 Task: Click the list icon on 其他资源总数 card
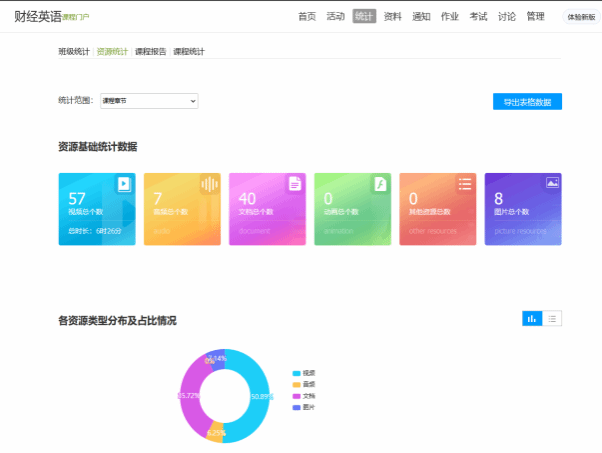click(x=465, y=184)
